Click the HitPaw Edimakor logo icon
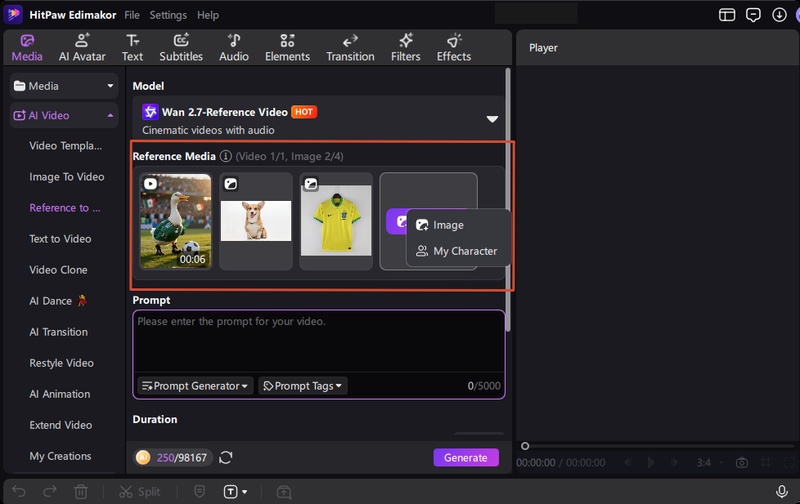The image size is (800, 504). point(13,14)
